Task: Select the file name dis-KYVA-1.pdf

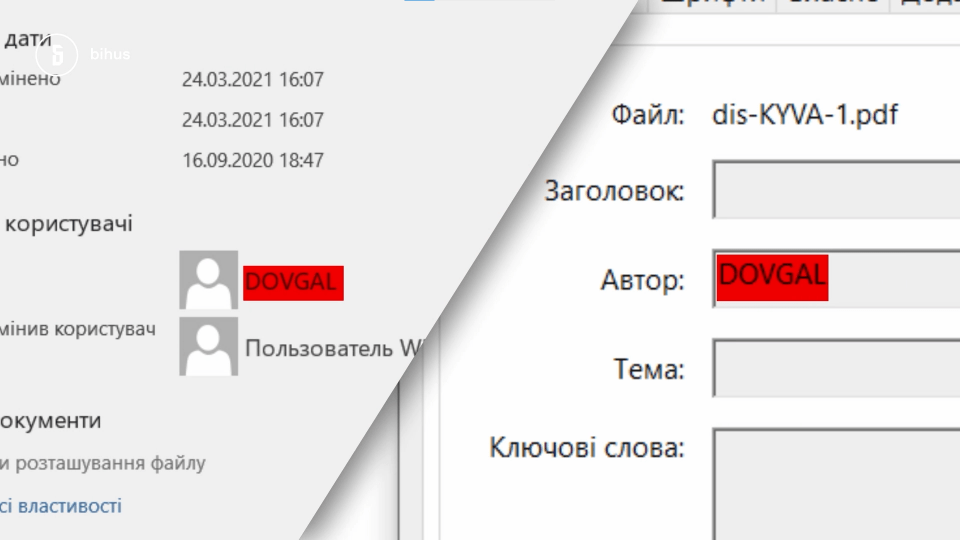Action: coord(804,115)
